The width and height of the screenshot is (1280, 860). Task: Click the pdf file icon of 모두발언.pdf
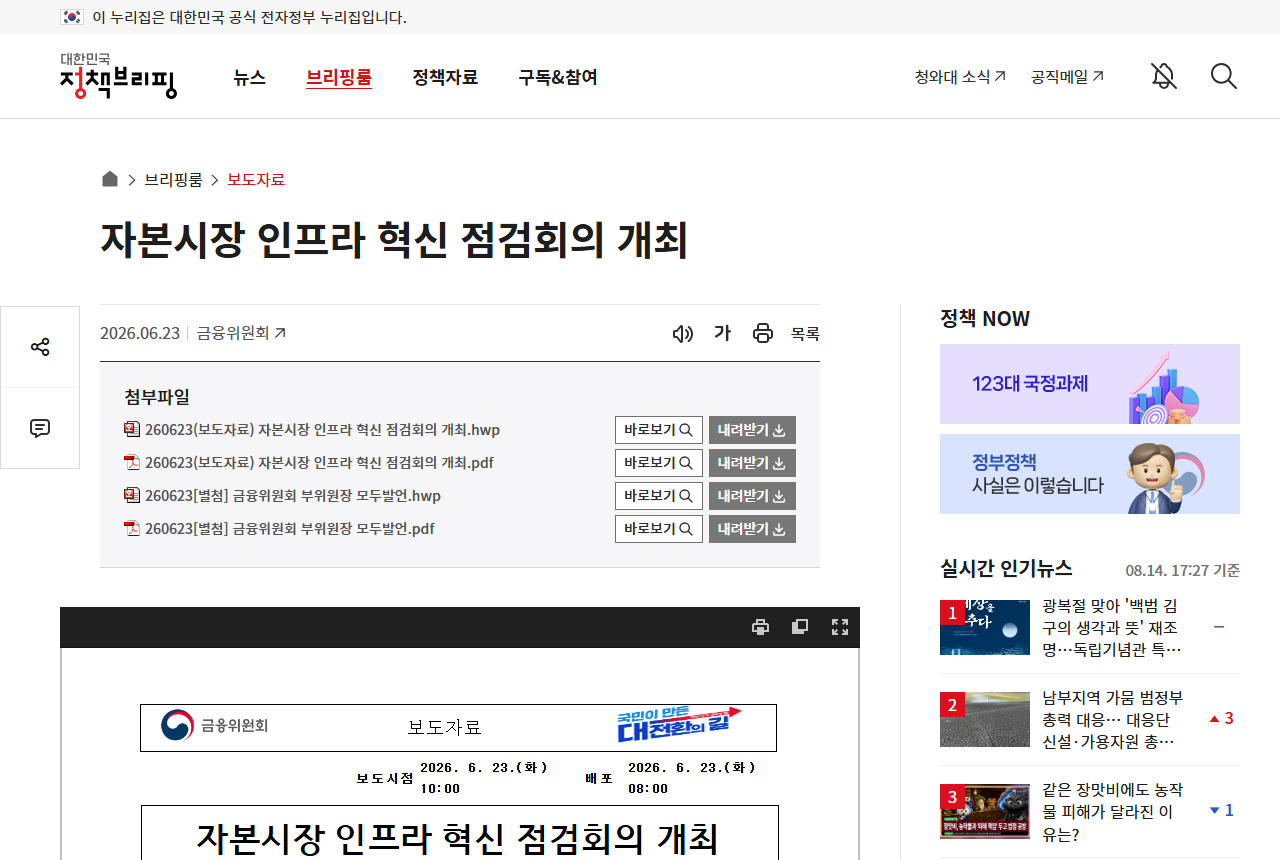point(132,528)
